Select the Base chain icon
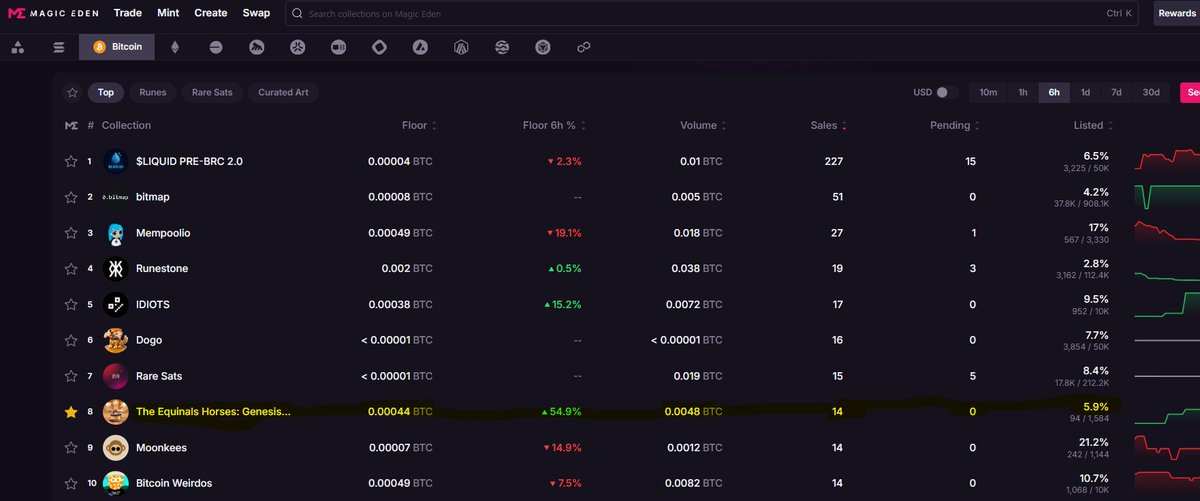This screenshot has width=1200, height=501. coord(216,47)
